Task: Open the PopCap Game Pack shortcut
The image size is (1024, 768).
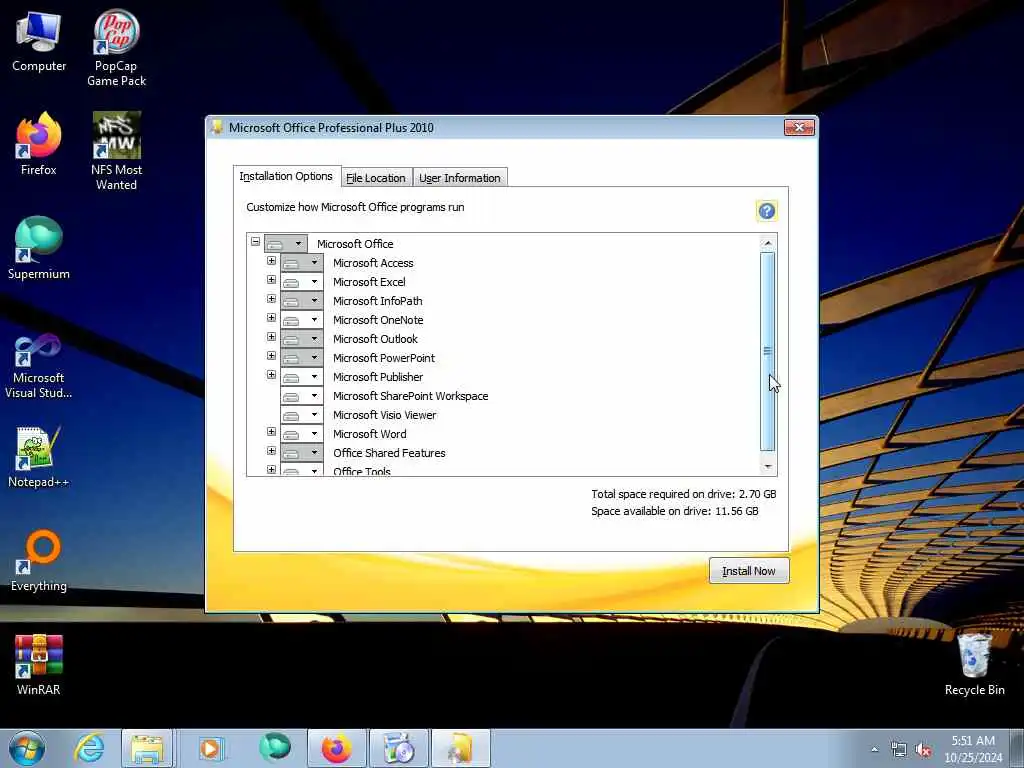Action: click(116, 49)
